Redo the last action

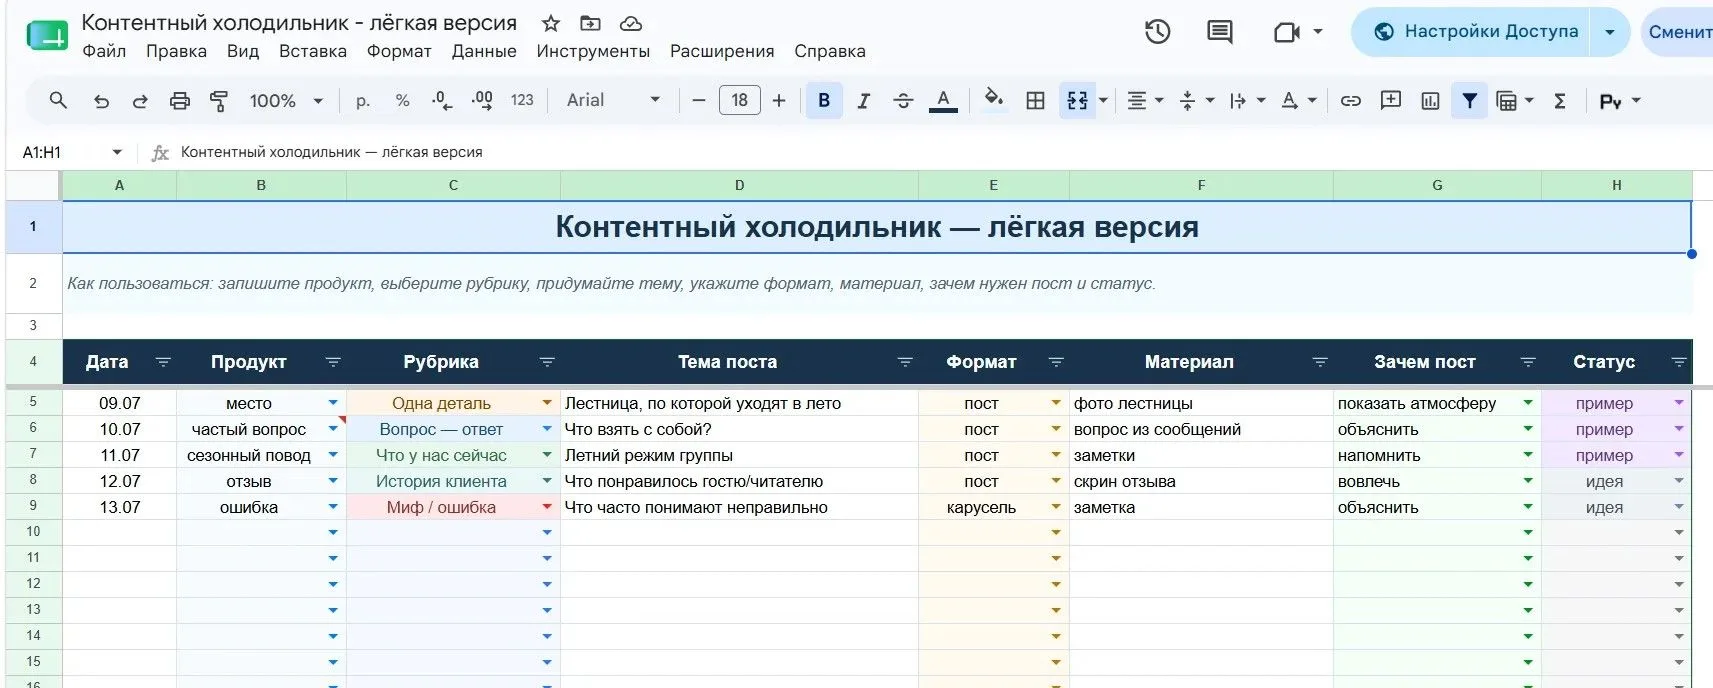tap(140, 100)
